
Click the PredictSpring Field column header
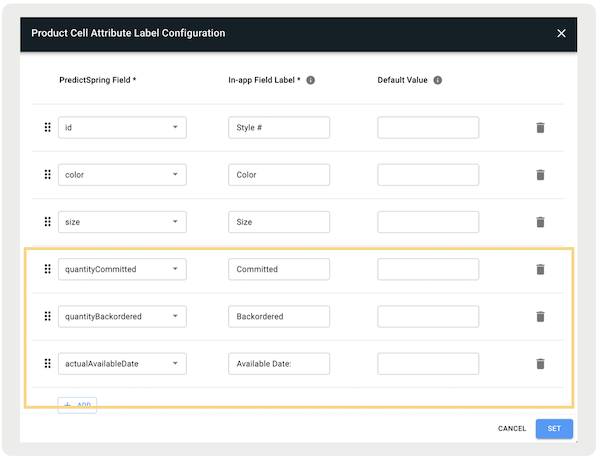tap(98, 80)
